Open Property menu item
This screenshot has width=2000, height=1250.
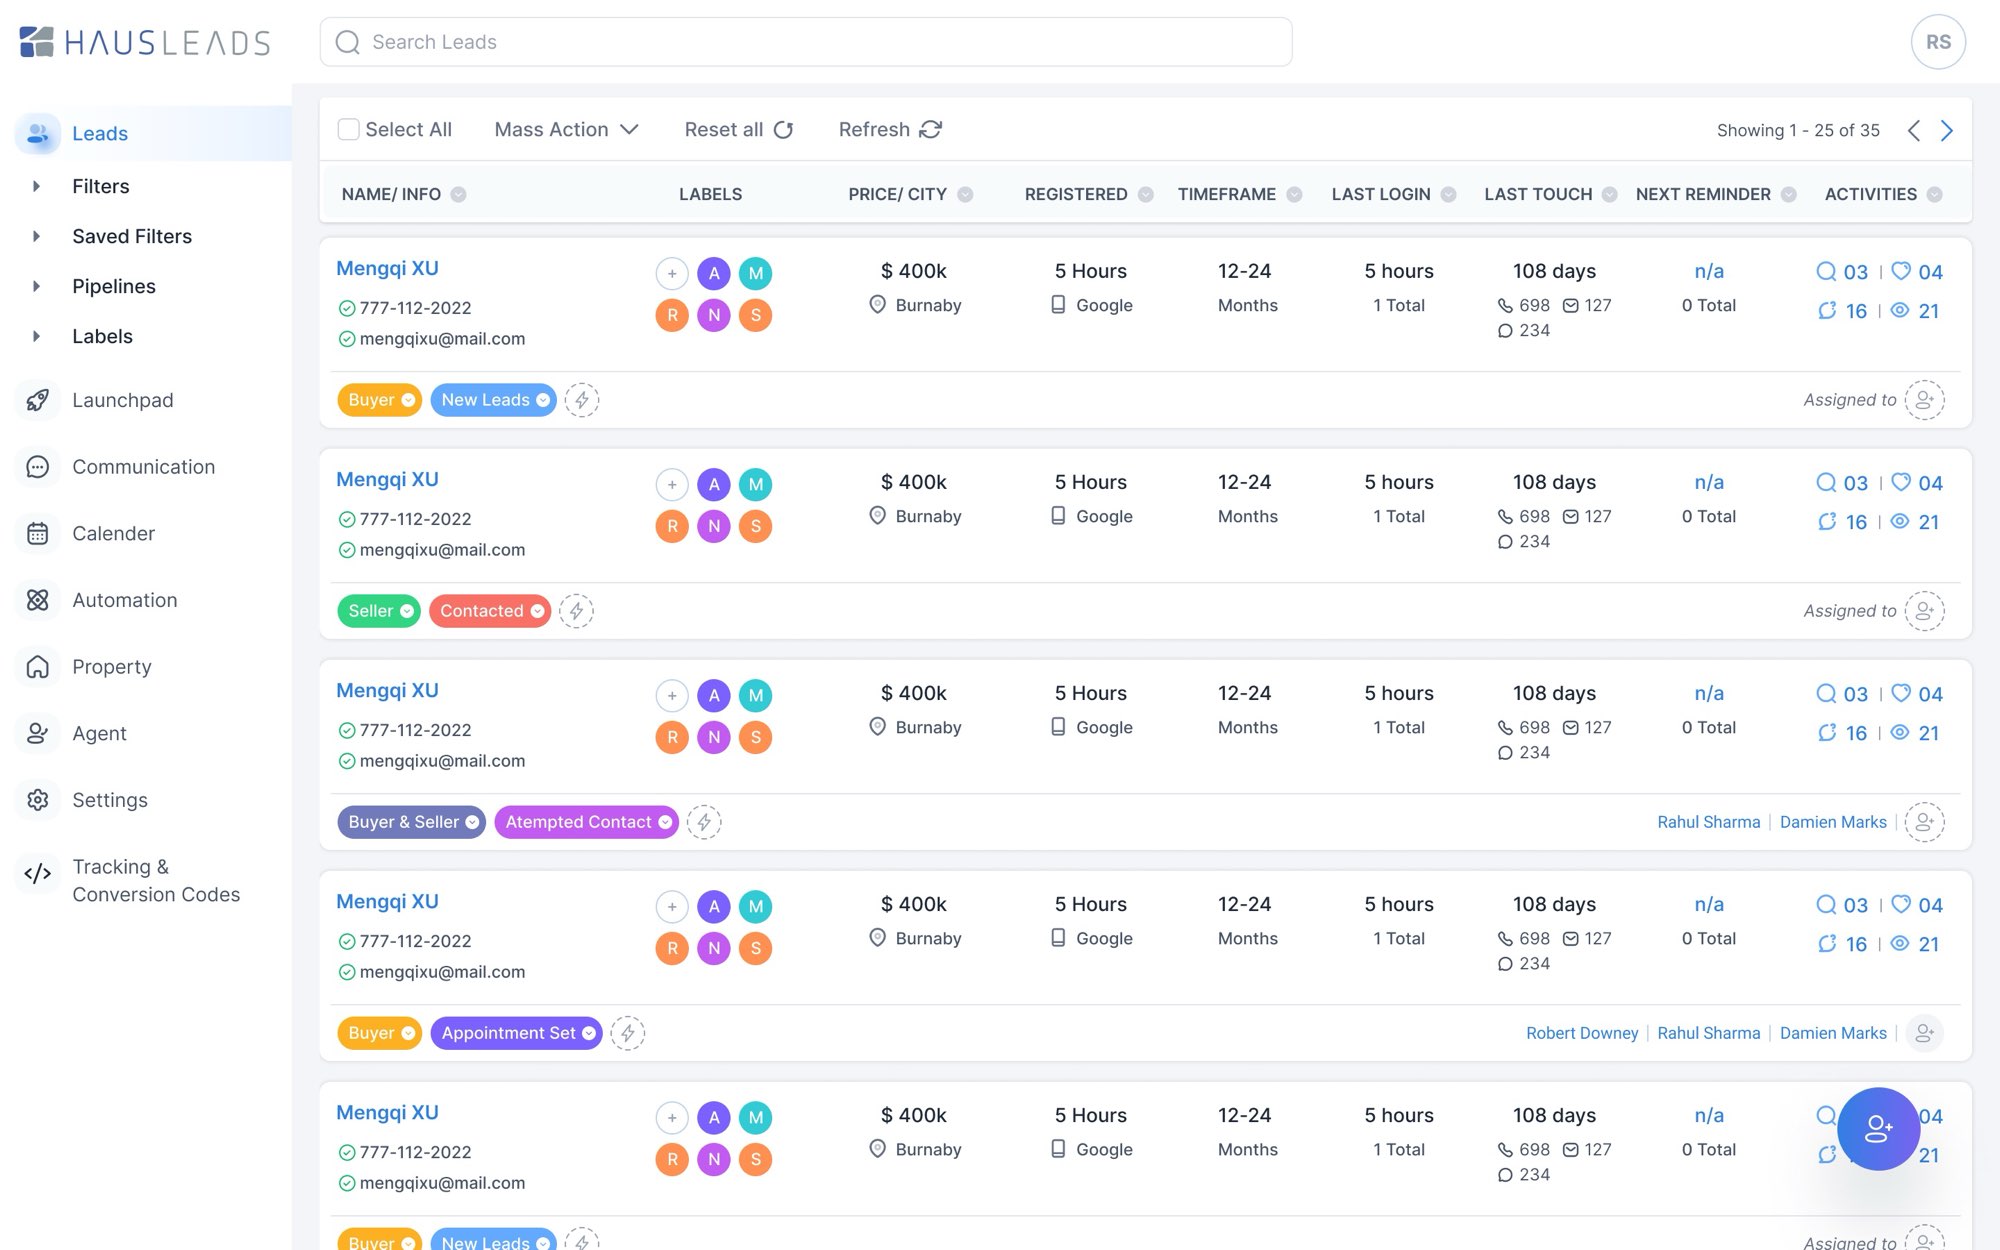coord(112,667)
